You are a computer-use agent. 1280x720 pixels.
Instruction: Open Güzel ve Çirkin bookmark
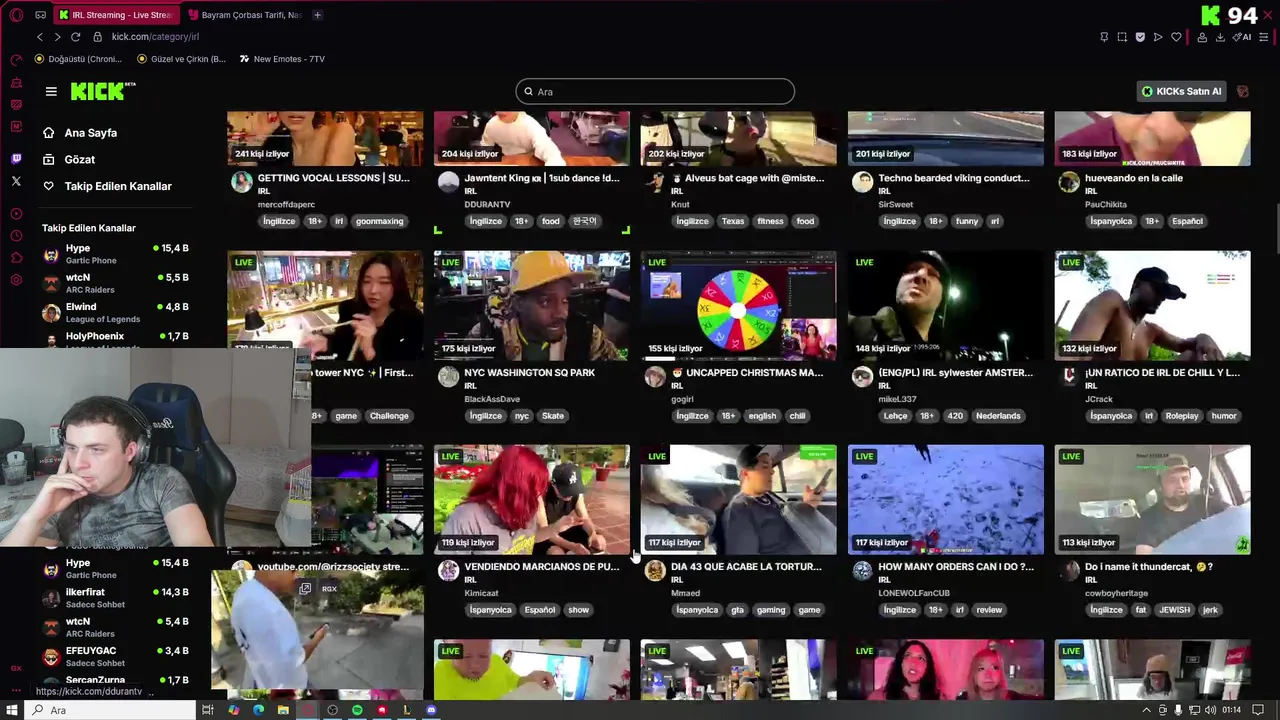pos(181,59)
